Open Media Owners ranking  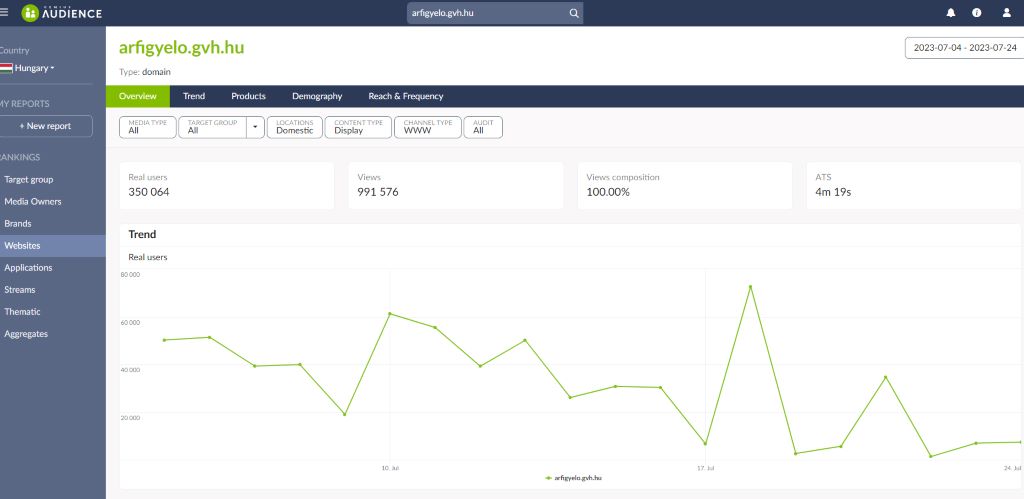point(33,202)
